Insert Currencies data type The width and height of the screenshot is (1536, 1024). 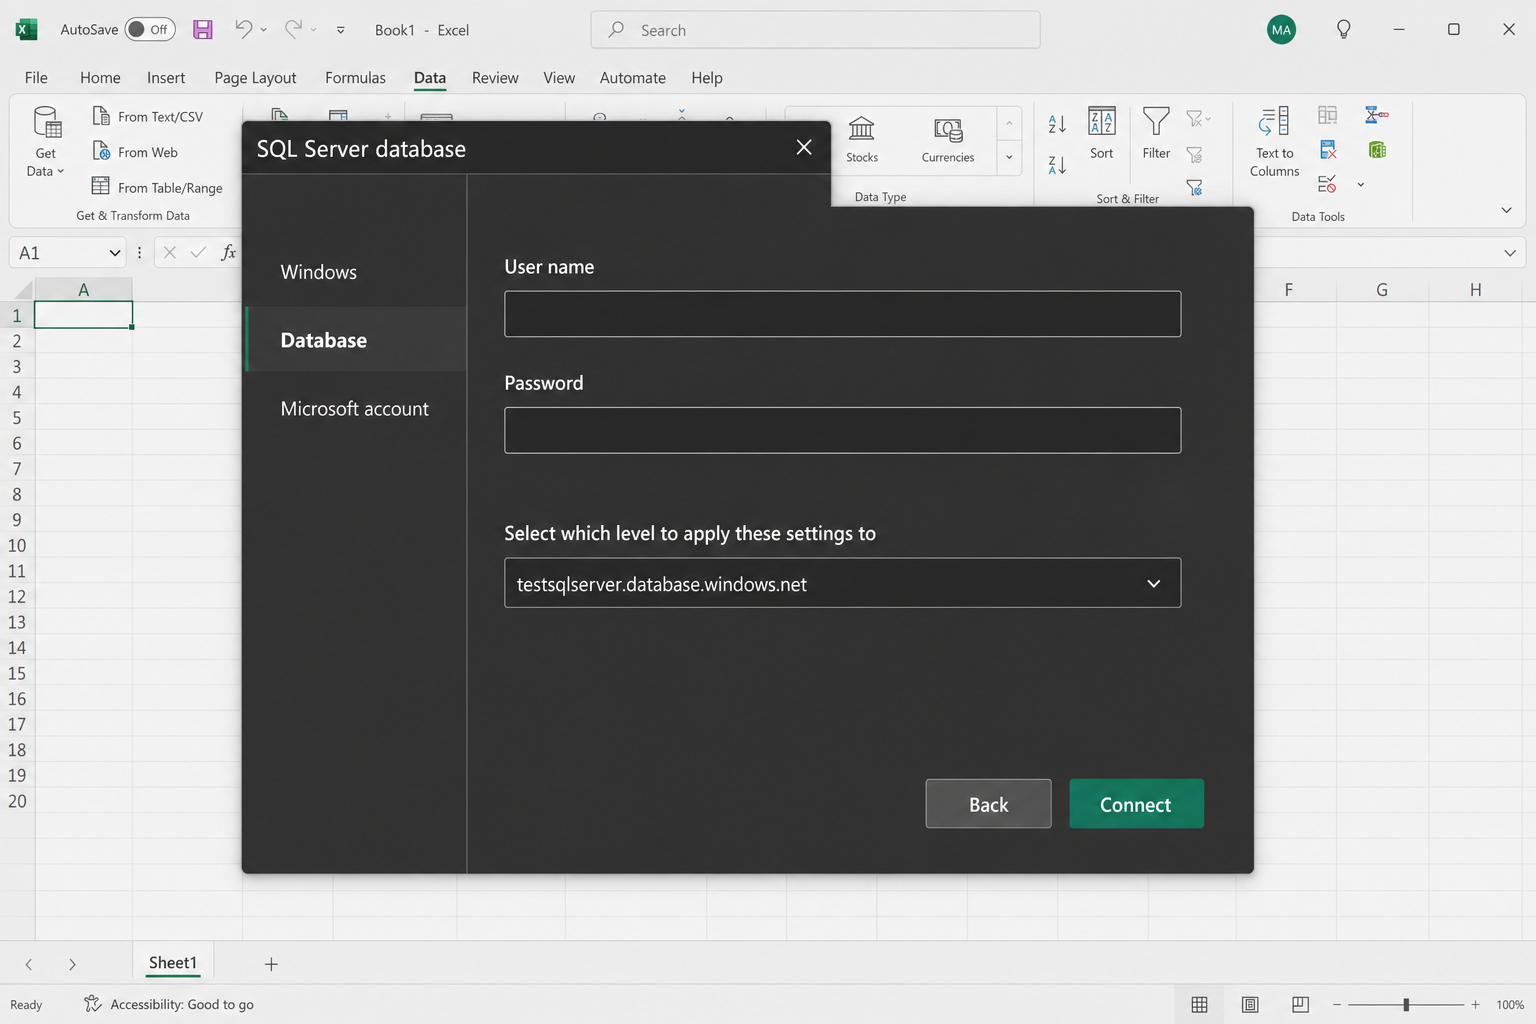coord(948,140)
